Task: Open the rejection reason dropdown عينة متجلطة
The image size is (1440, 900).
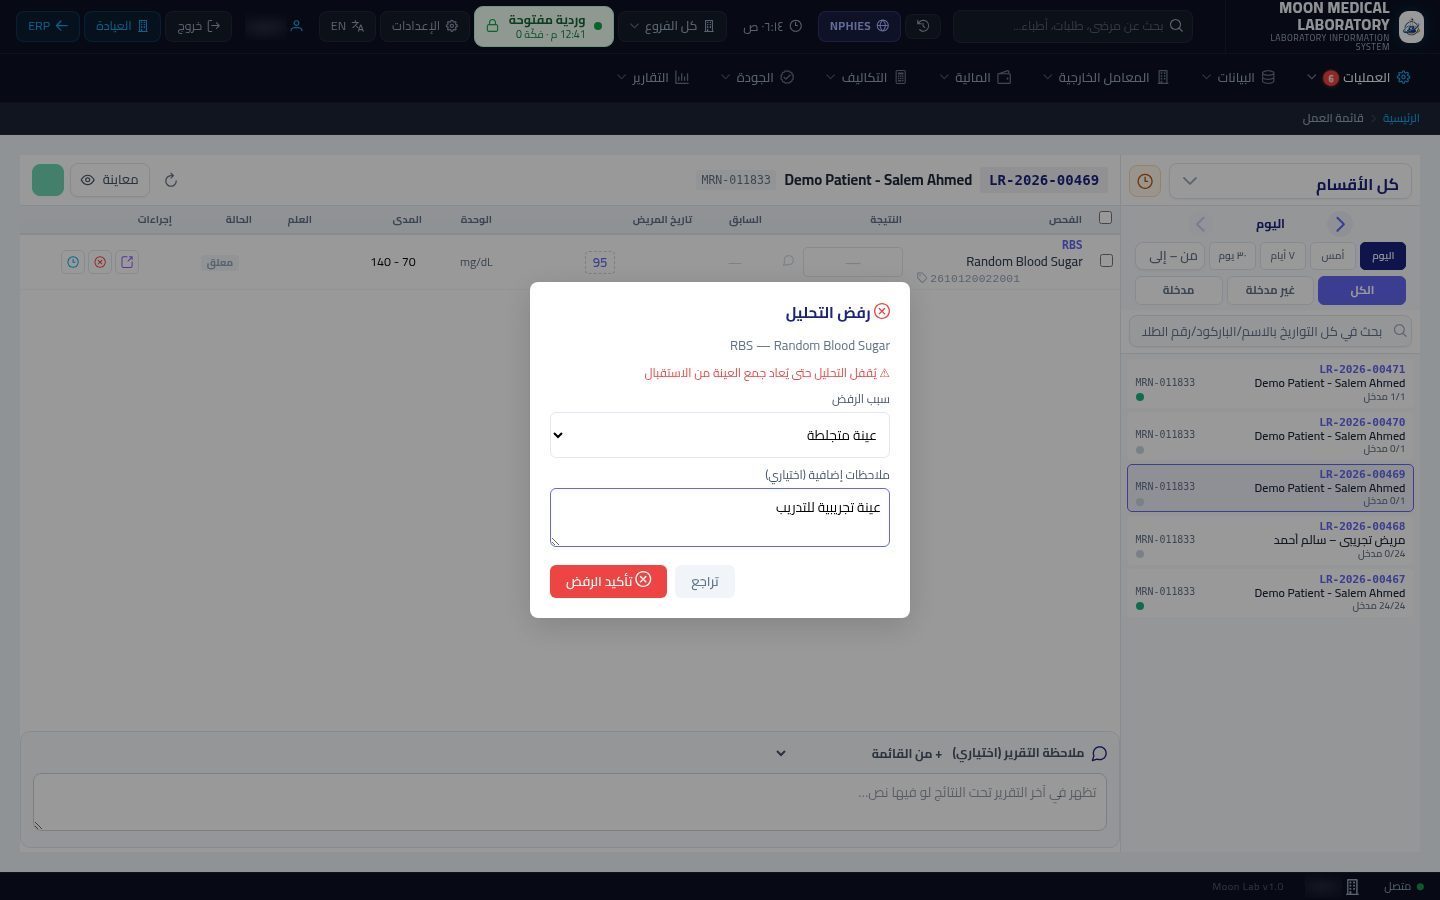Action: point(720,435)
